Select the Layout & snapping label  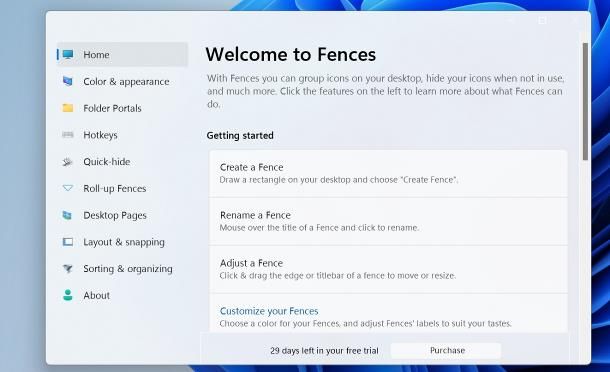tap(124, 242)
